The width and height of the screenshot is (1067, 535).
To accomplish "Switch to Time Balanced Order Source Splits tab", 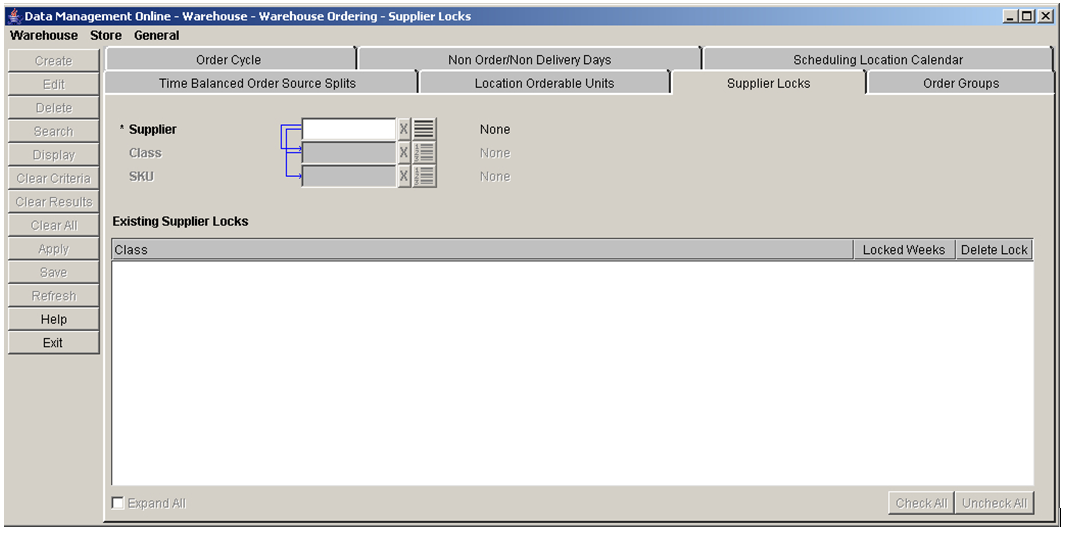I will [259, 83].
